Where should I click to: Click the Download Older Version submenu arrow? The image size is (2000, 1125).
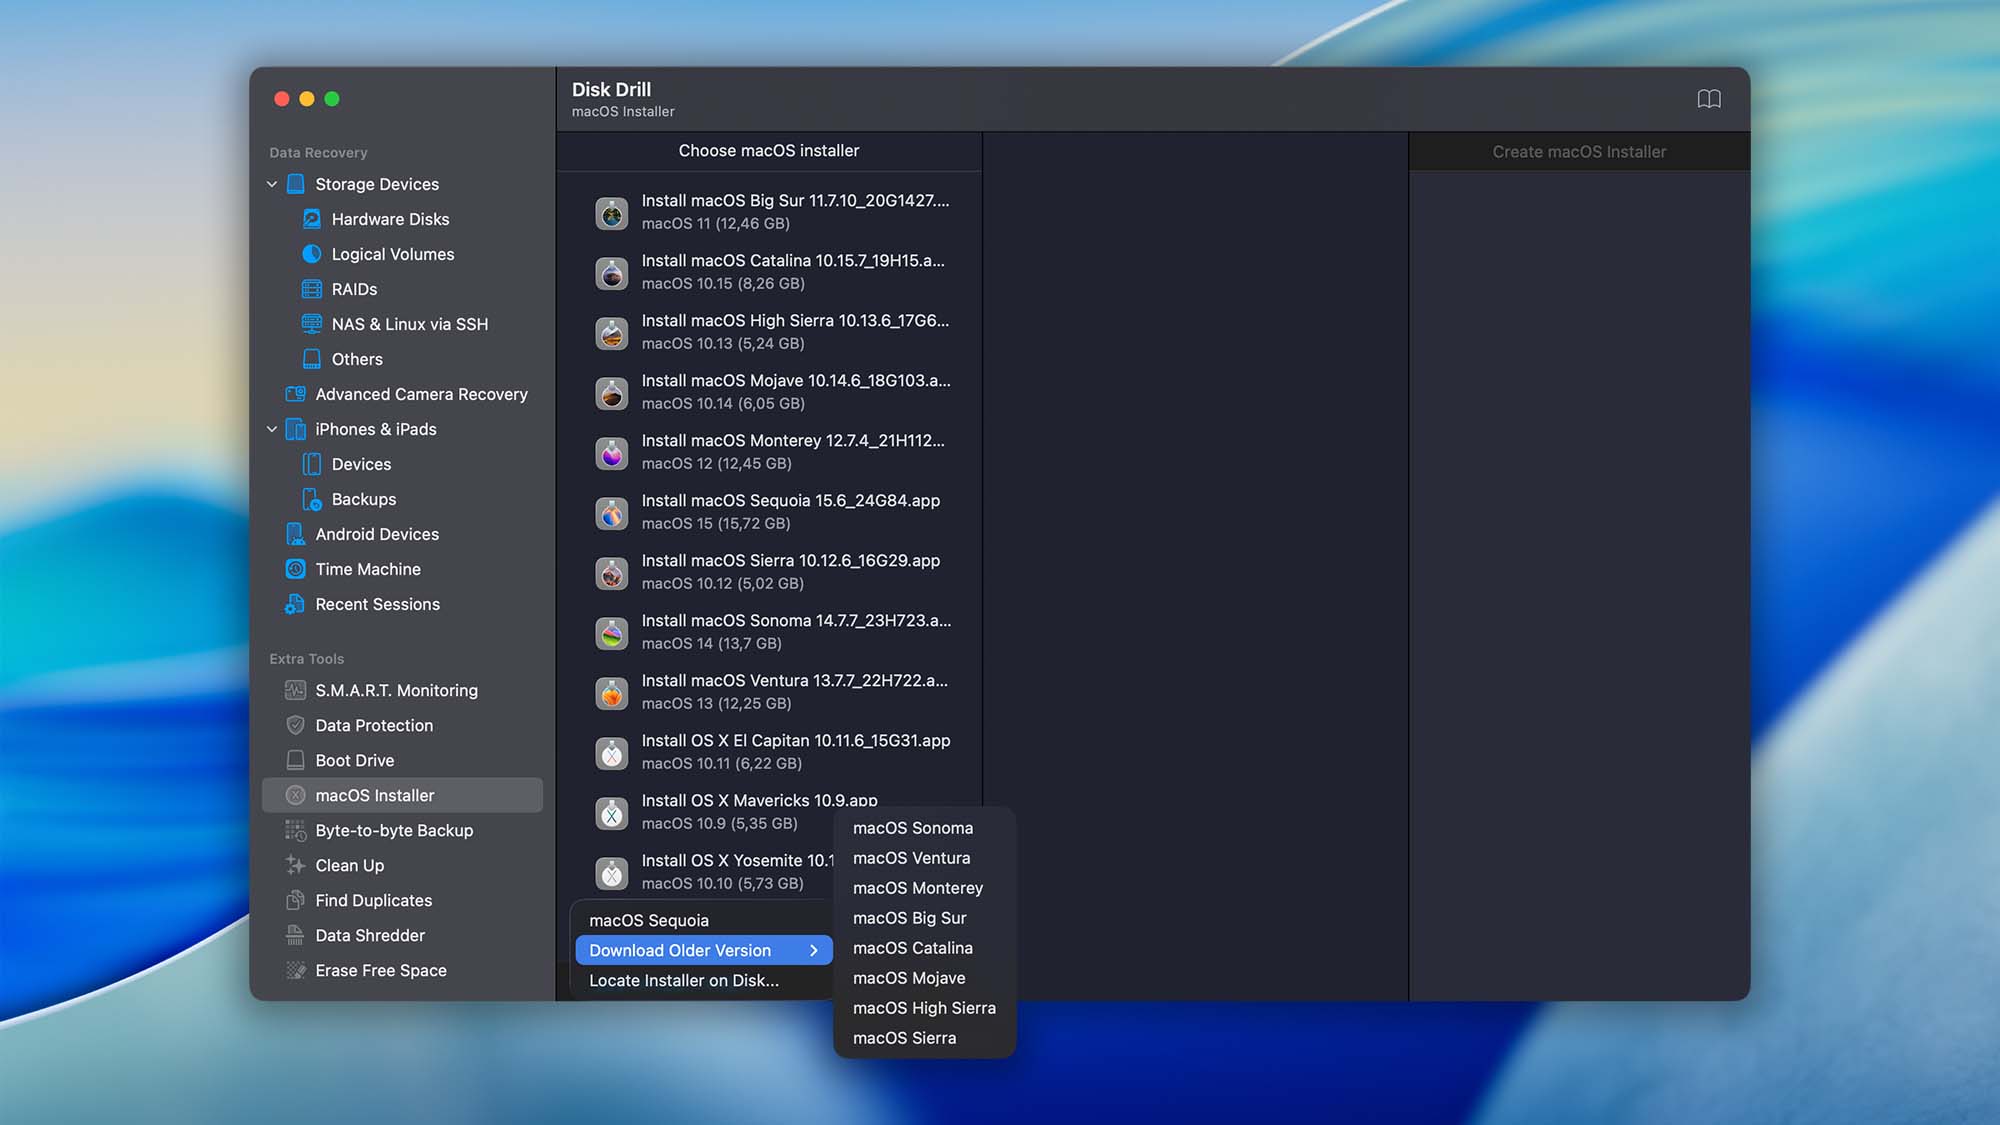click(x=814, y=950)
